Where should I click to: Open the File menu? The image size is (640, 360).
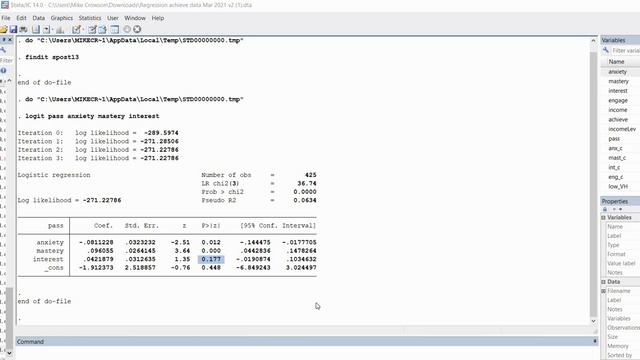tap(6, 18)
